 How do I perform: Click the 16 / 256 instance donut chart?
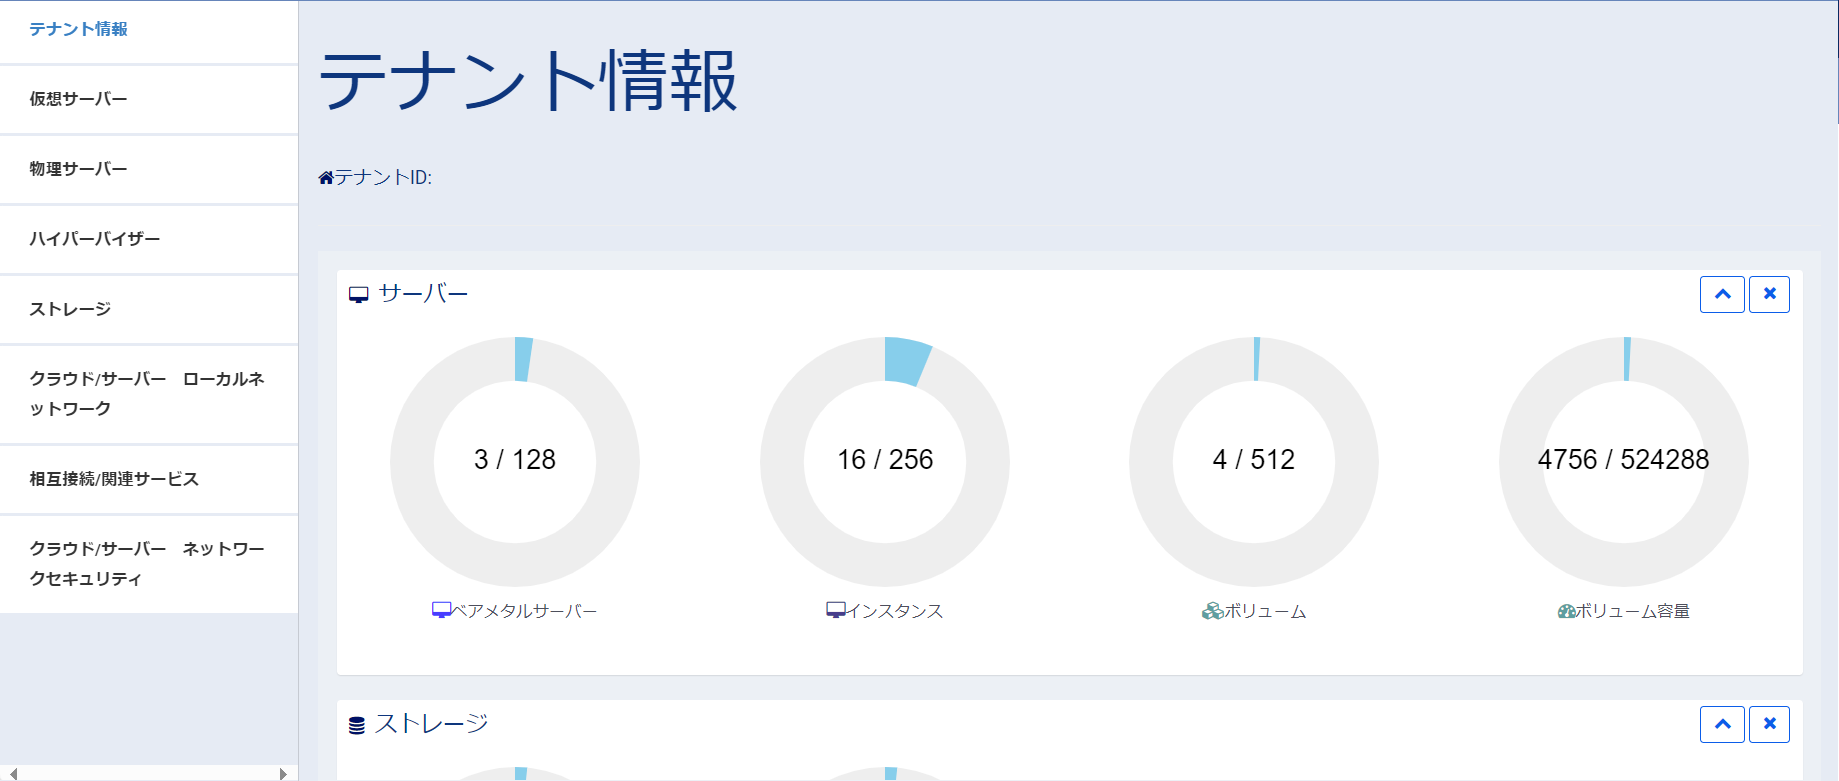pyautogui.click(x=885, y=461)
